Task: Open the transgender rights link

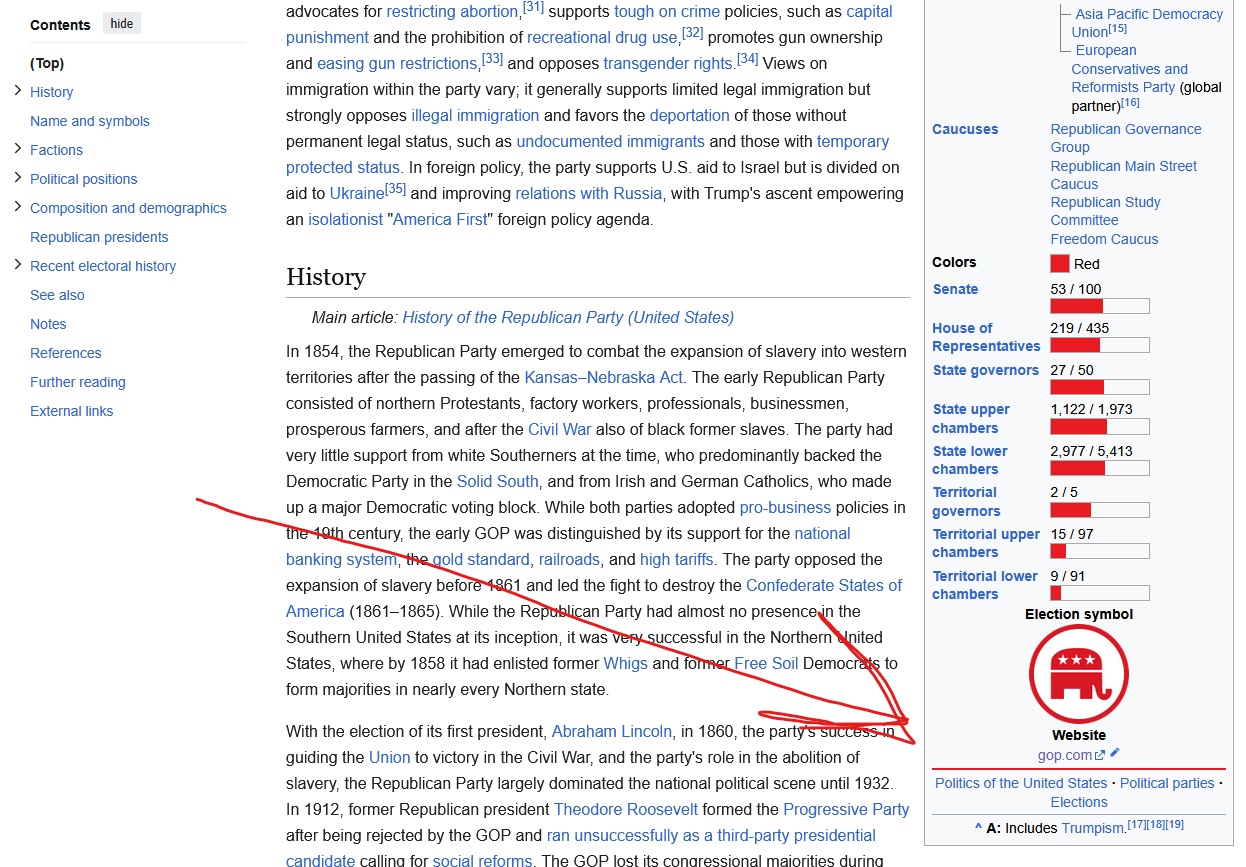Action: pyautogui.click(x=667, y=63)
